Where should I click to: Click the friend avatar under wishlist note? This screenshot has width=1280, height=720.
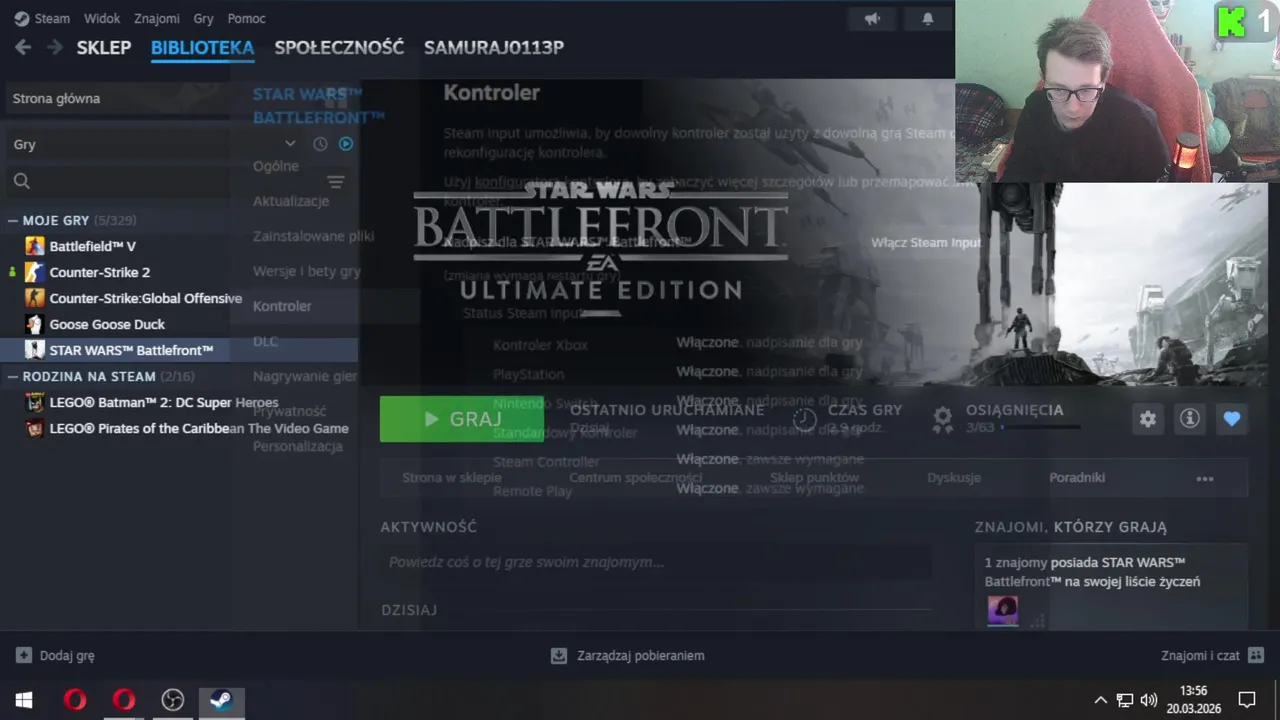pyautogui.click(x=1003, y=610)
